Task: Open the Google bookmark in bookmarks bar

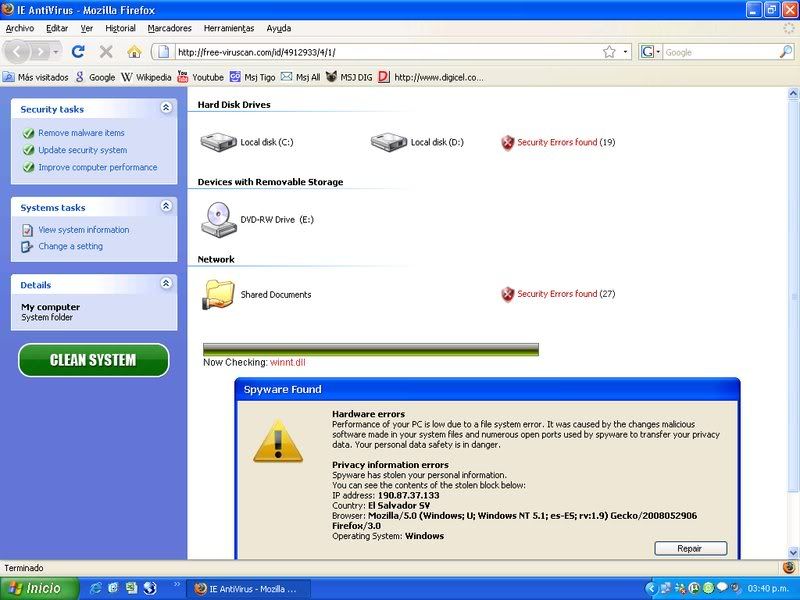Action: [x=95, y=77]
